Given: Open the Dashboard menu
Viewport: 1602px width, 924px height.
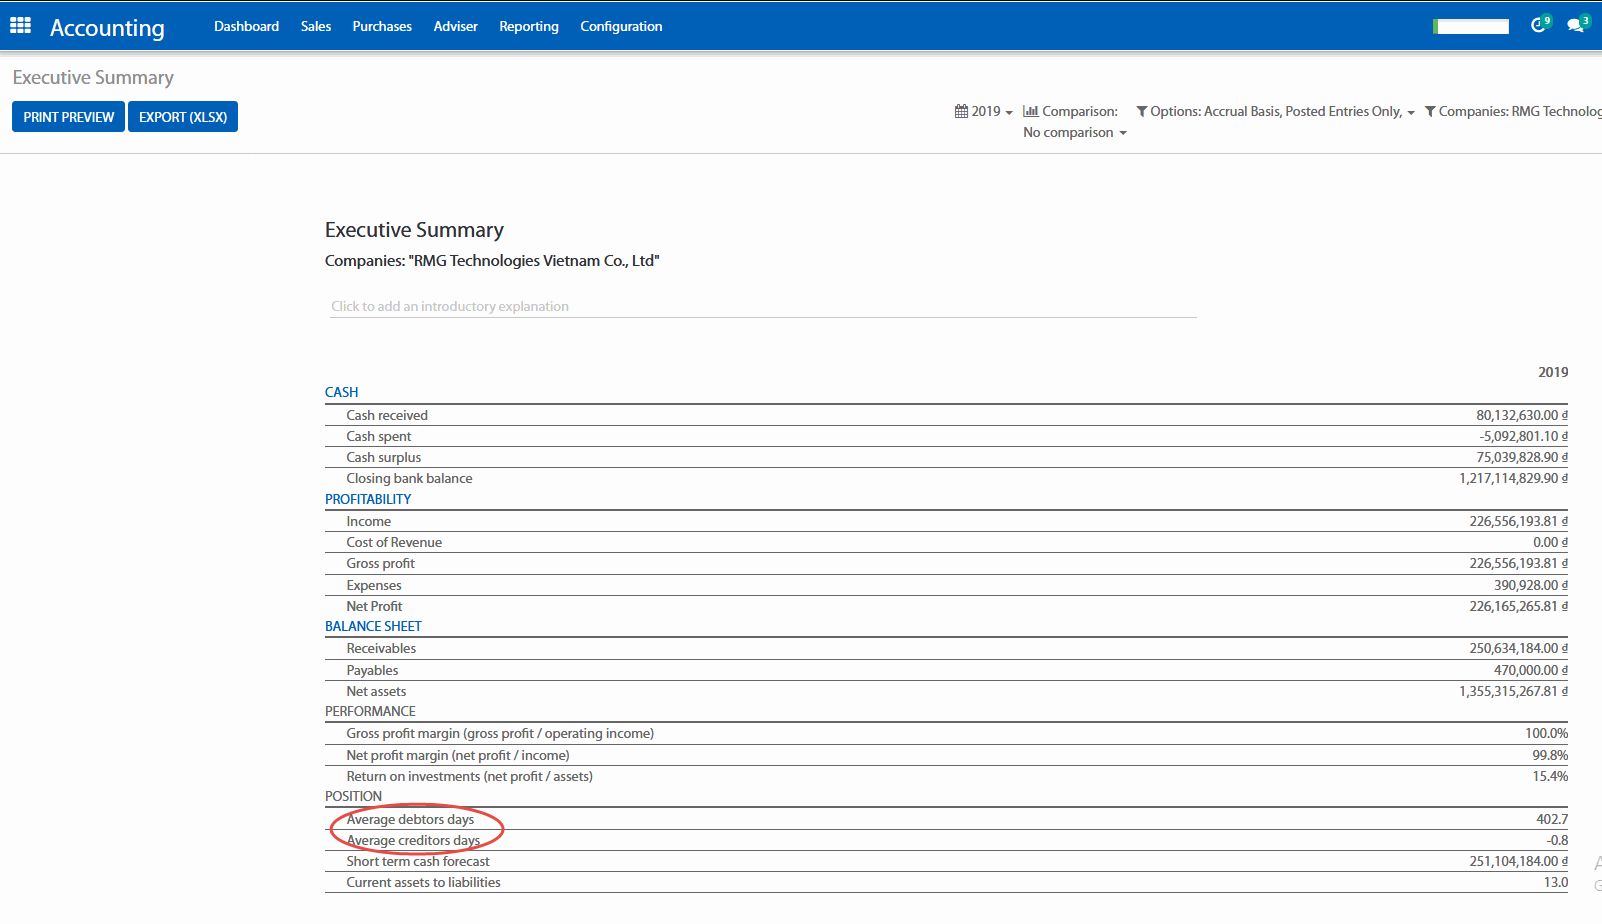Looking at the screenshot, I should [x=246, y=26].
